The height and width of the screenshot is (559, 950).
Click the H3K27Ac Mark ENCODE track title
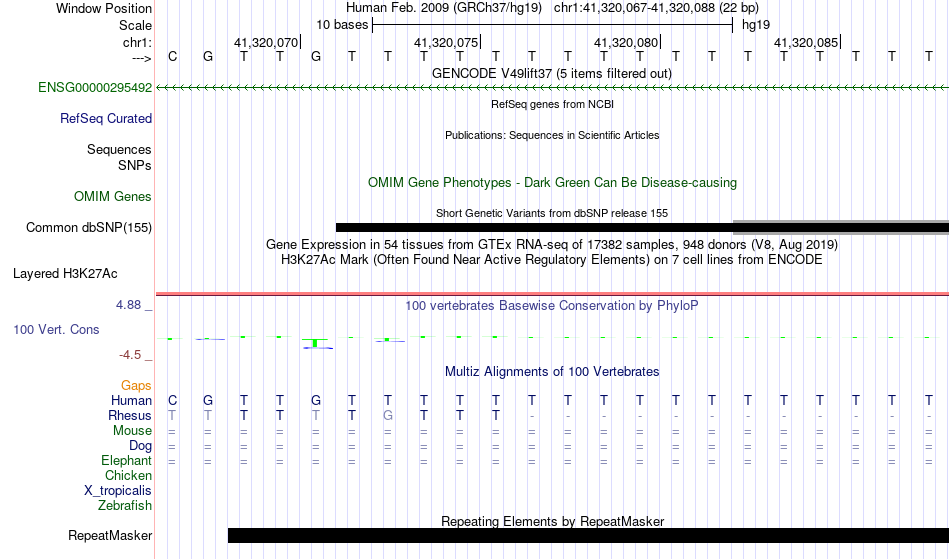coord(552,260)
